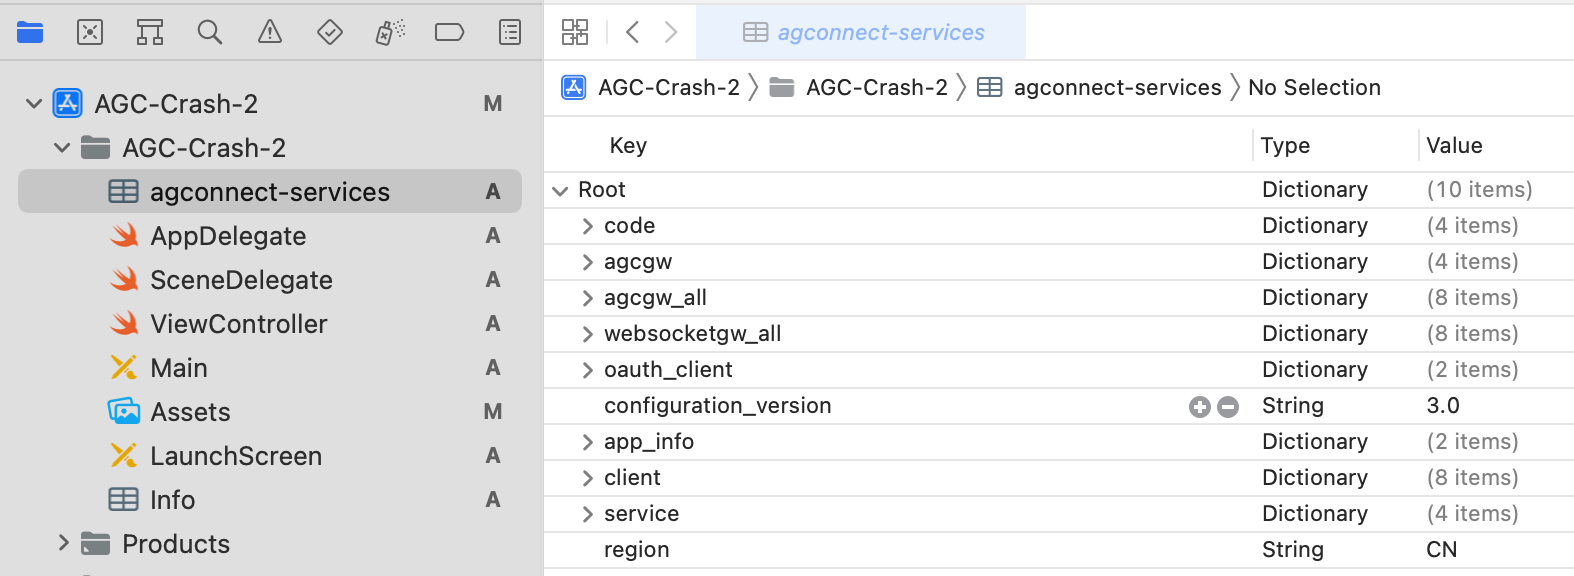Open the Debug navigator spray icon
Viewport: 1574px width, 576px height.
pos(390,33)
